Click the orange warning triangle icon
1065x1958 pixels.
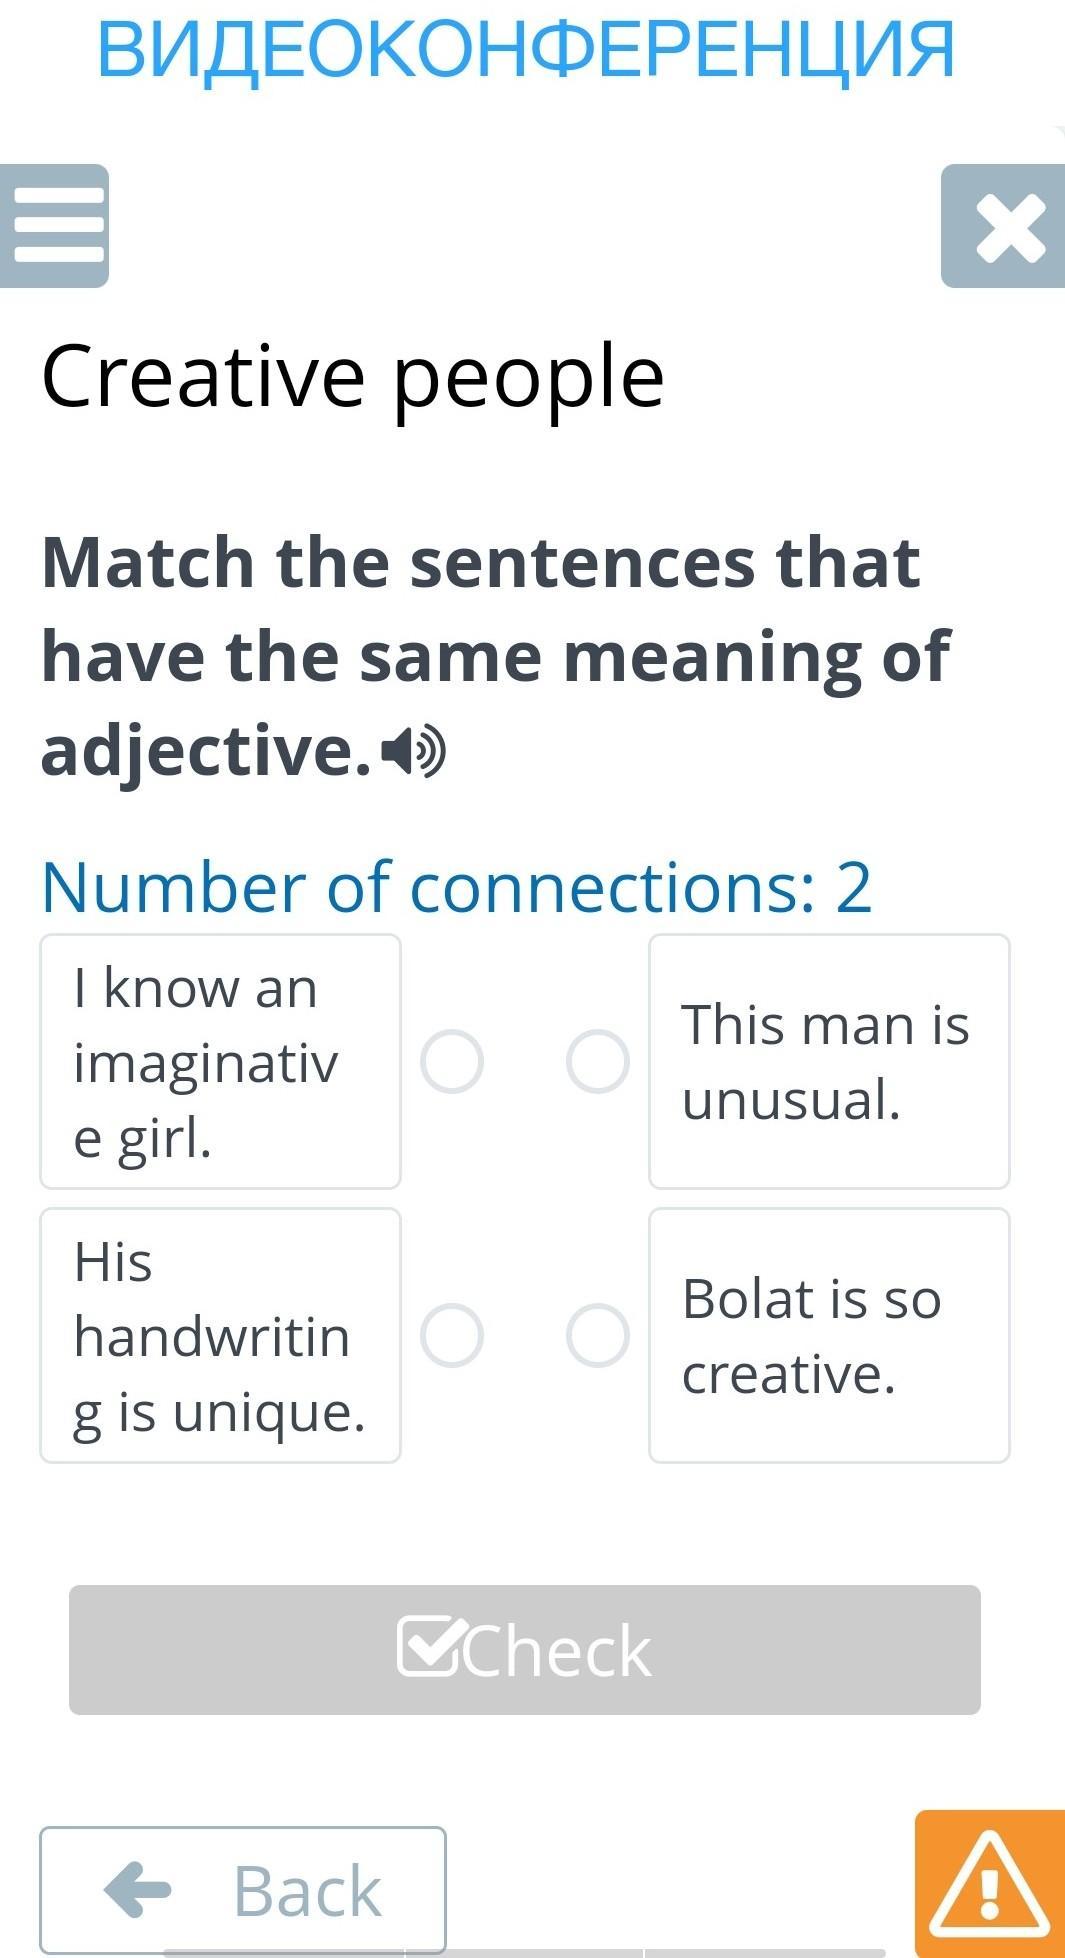click(989, 1884)
